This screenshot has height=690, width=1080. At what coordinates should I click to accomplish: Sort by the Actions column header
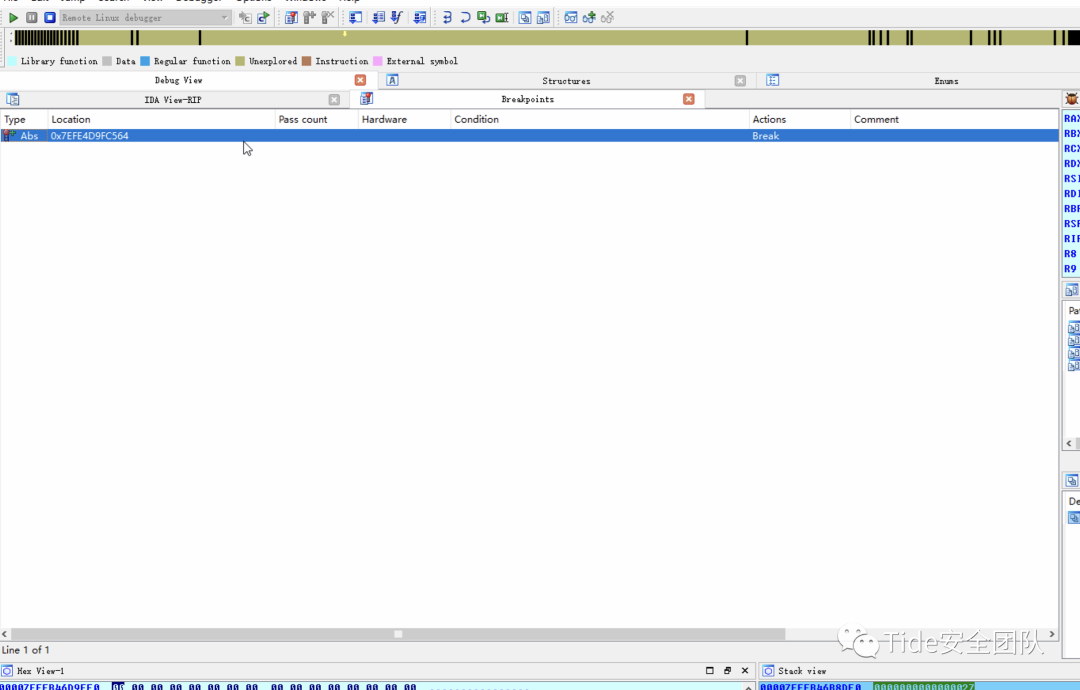pos(800,119)
